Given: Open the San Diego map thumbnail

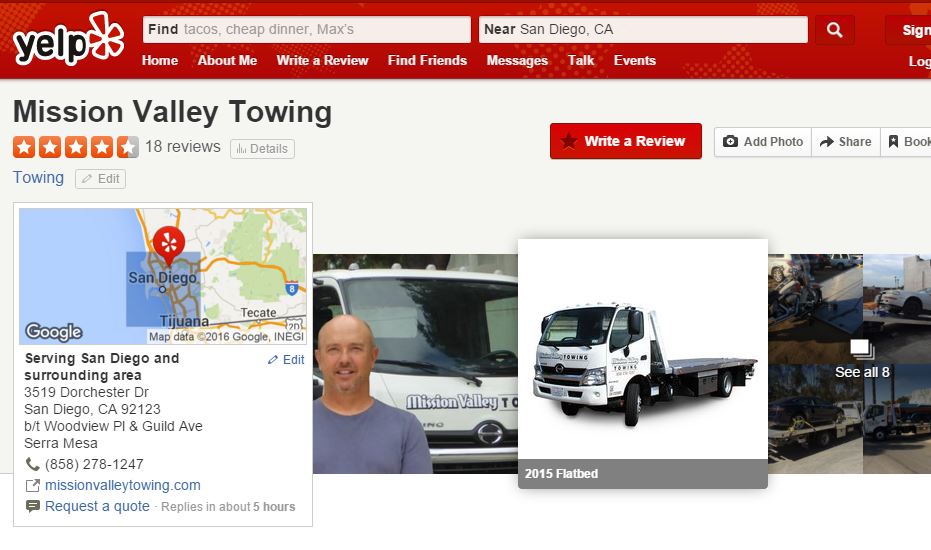Looking at the screenshot, I should [163, 276].
